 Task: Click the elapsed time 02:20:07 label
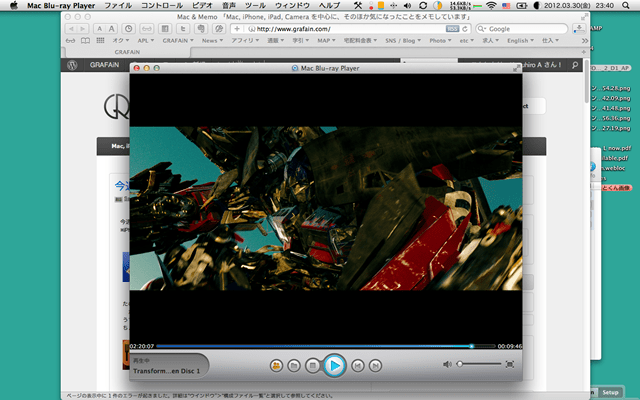click(142, 346)
